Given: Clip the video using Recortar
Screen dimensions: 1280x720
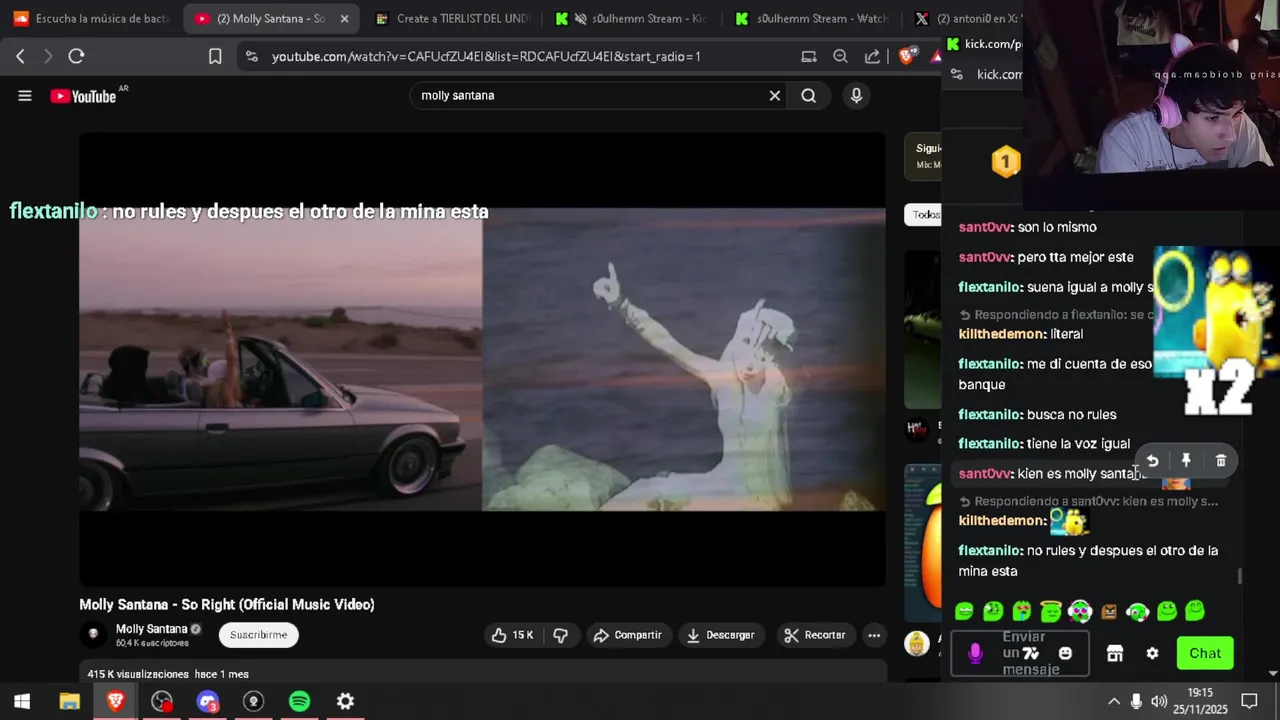Looking at the screenshot, I should click(x=814, y=635).
